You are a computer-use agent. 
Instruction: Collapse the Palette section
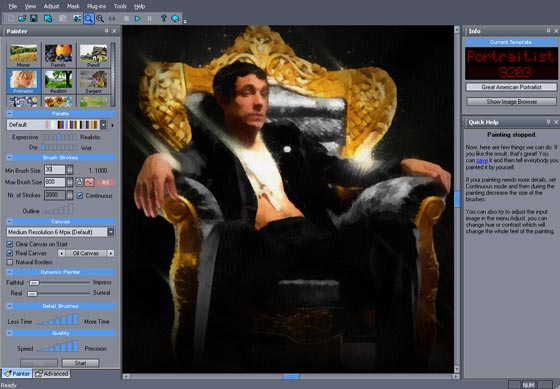click(10, 114)
